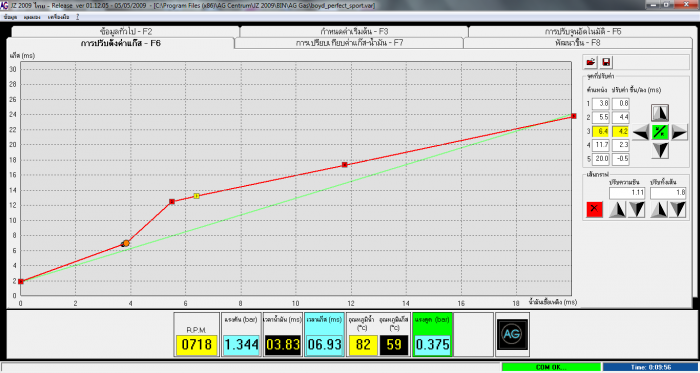This screenshot has width=700, height=373.
Task: Decrease the slope value below 1.11
Action: (x=637, y=209)
